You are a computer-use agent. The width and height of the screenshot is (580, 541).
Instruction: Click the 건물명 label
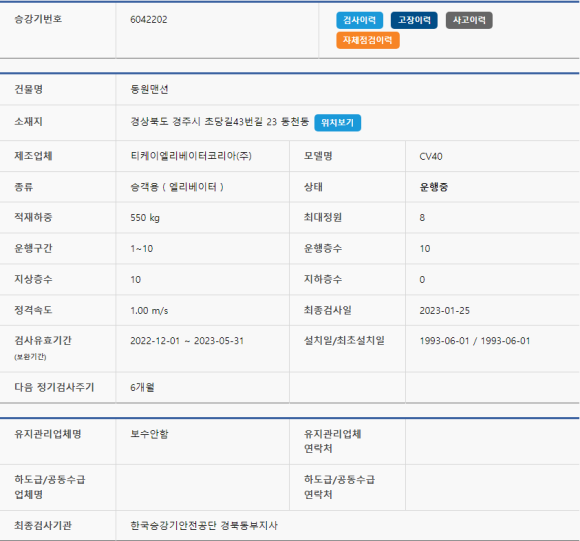(x=28, y=89)
